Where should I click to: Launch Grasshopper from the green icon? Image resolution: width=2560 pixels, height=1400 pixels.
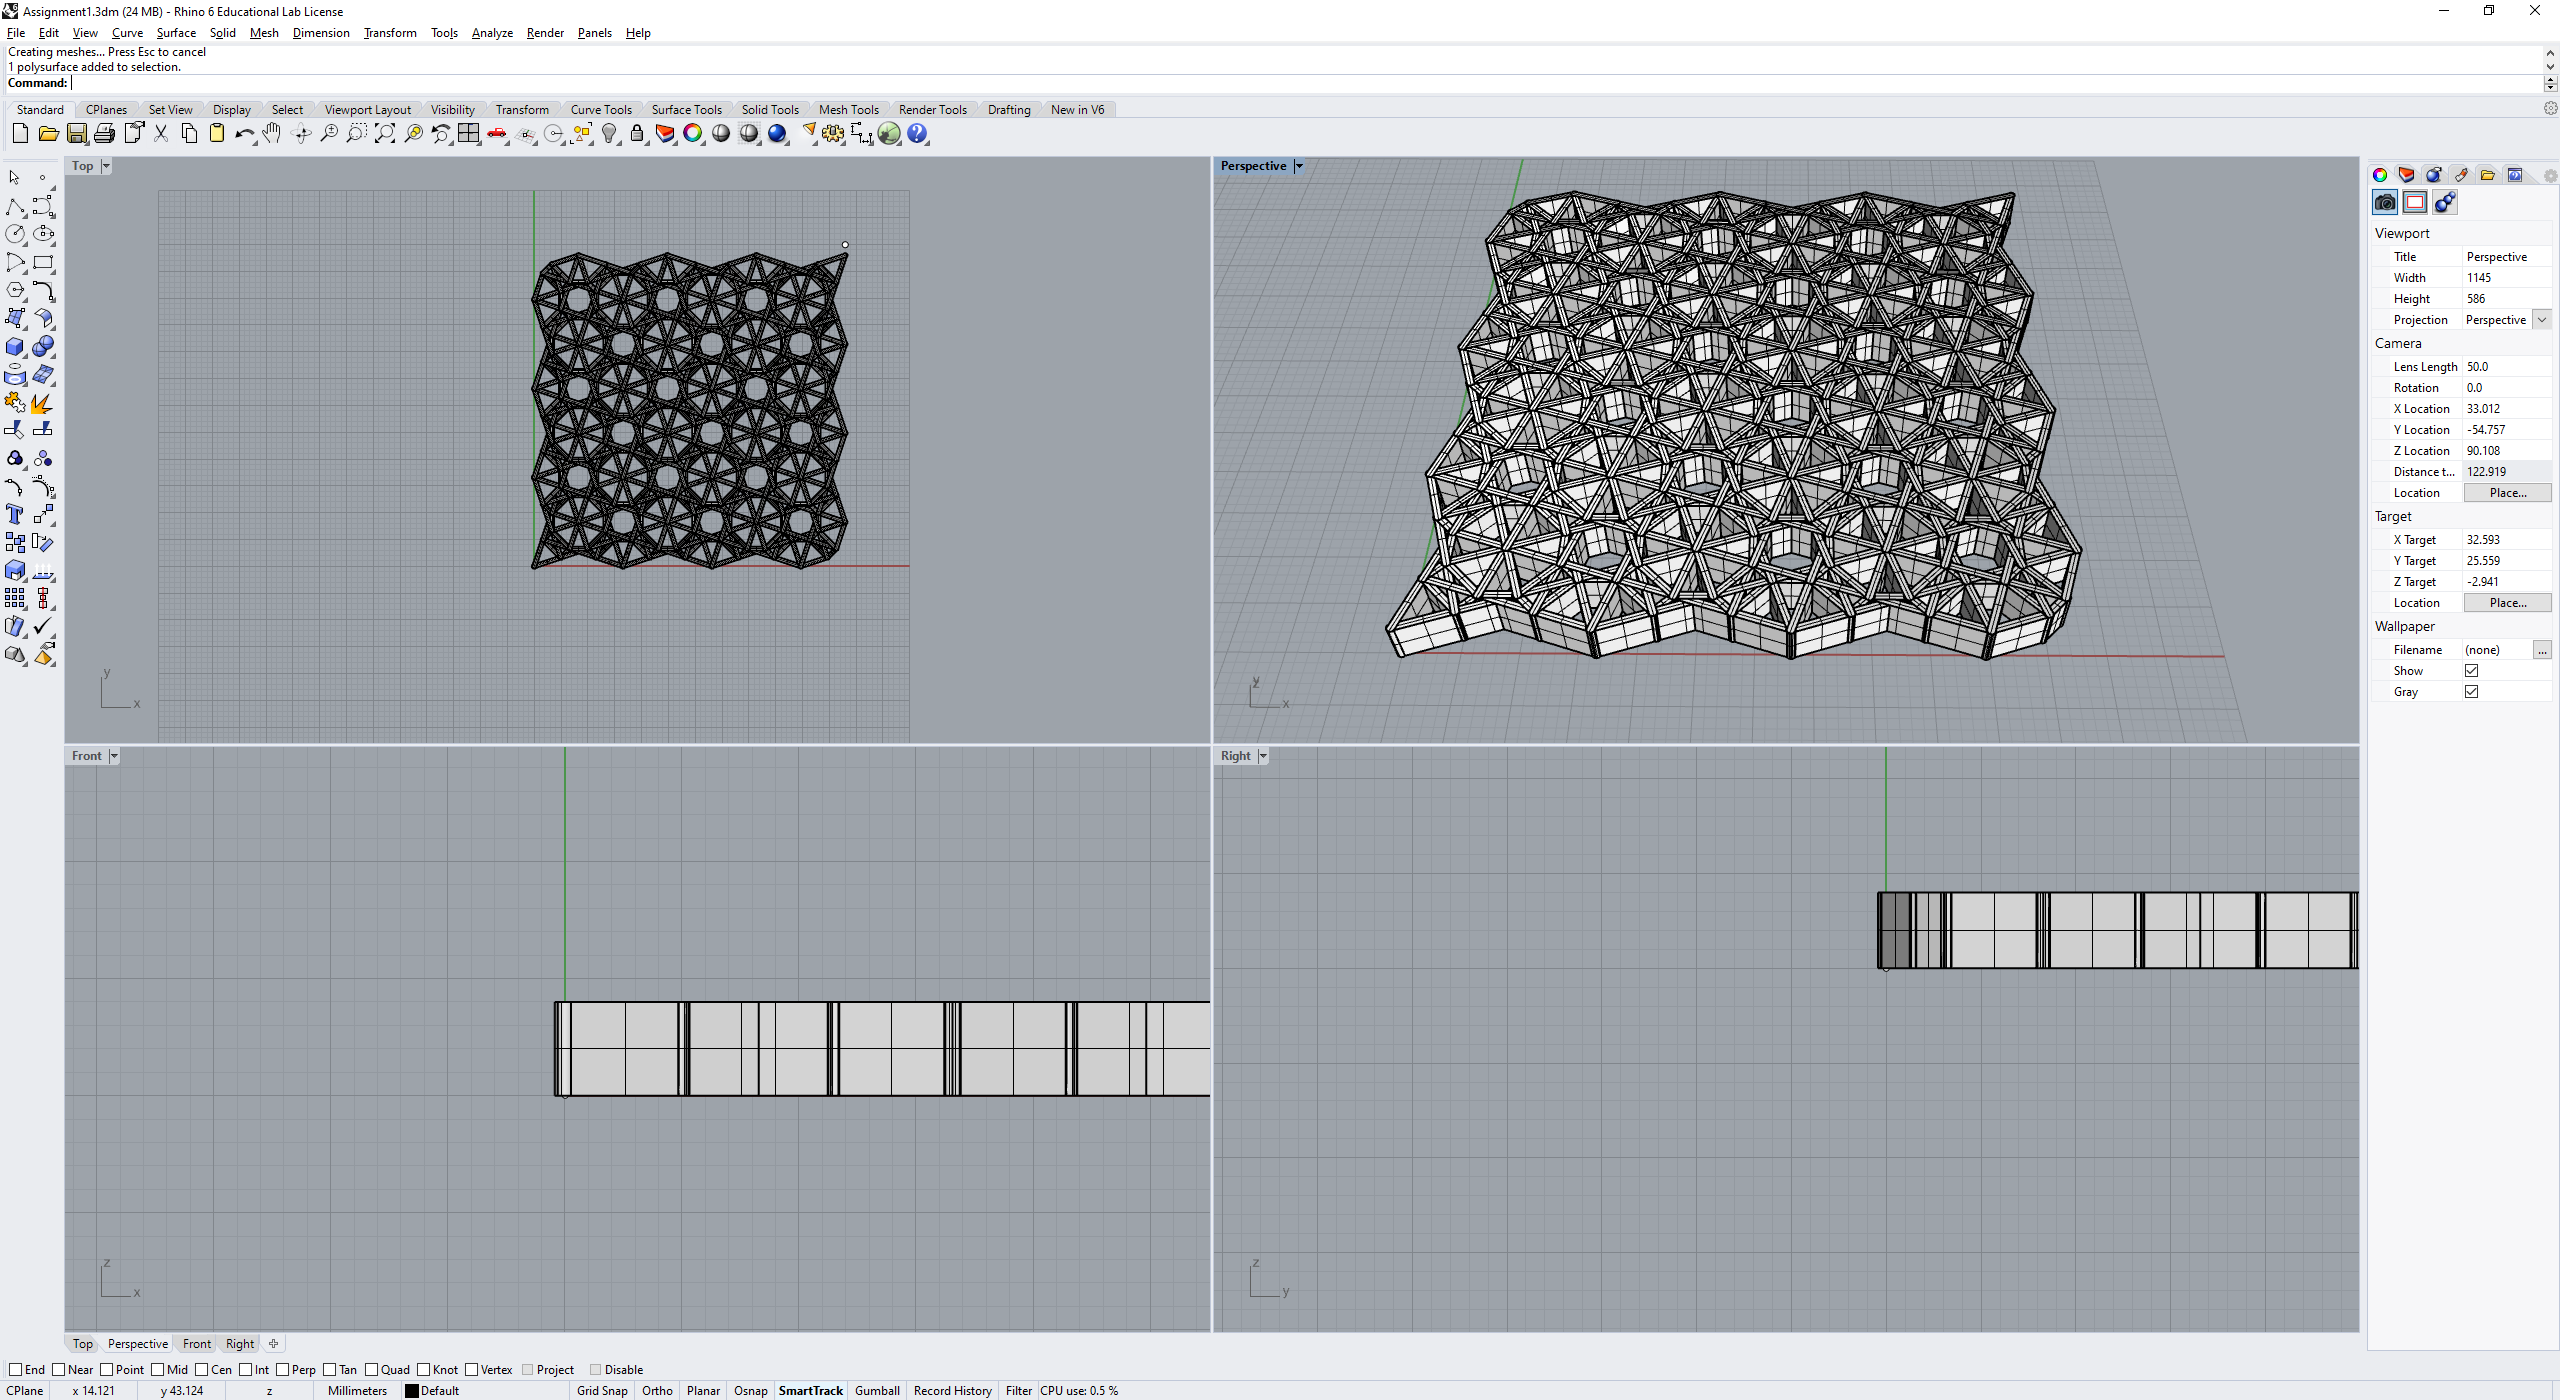point(889,134)
